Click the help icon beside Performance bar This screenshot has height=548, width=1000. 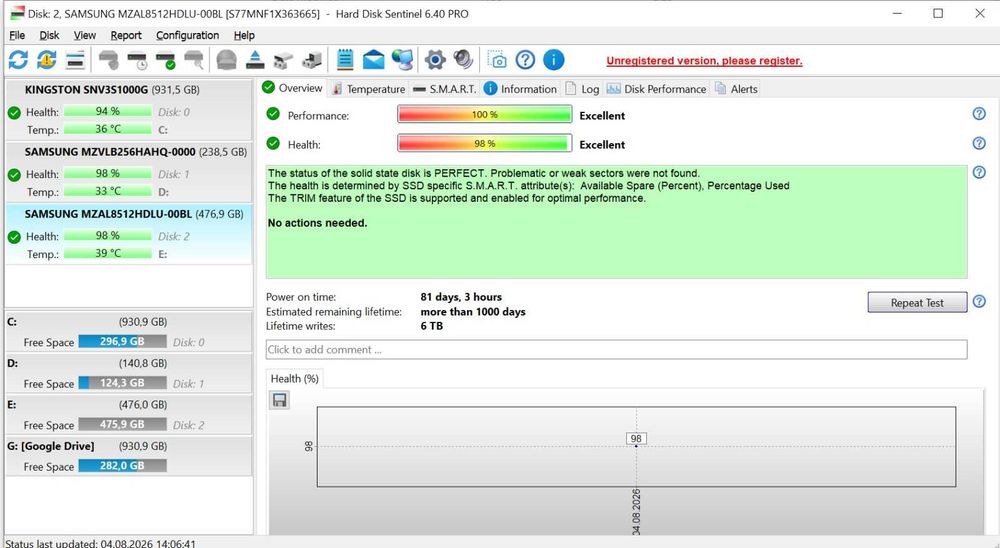point(979,114)
